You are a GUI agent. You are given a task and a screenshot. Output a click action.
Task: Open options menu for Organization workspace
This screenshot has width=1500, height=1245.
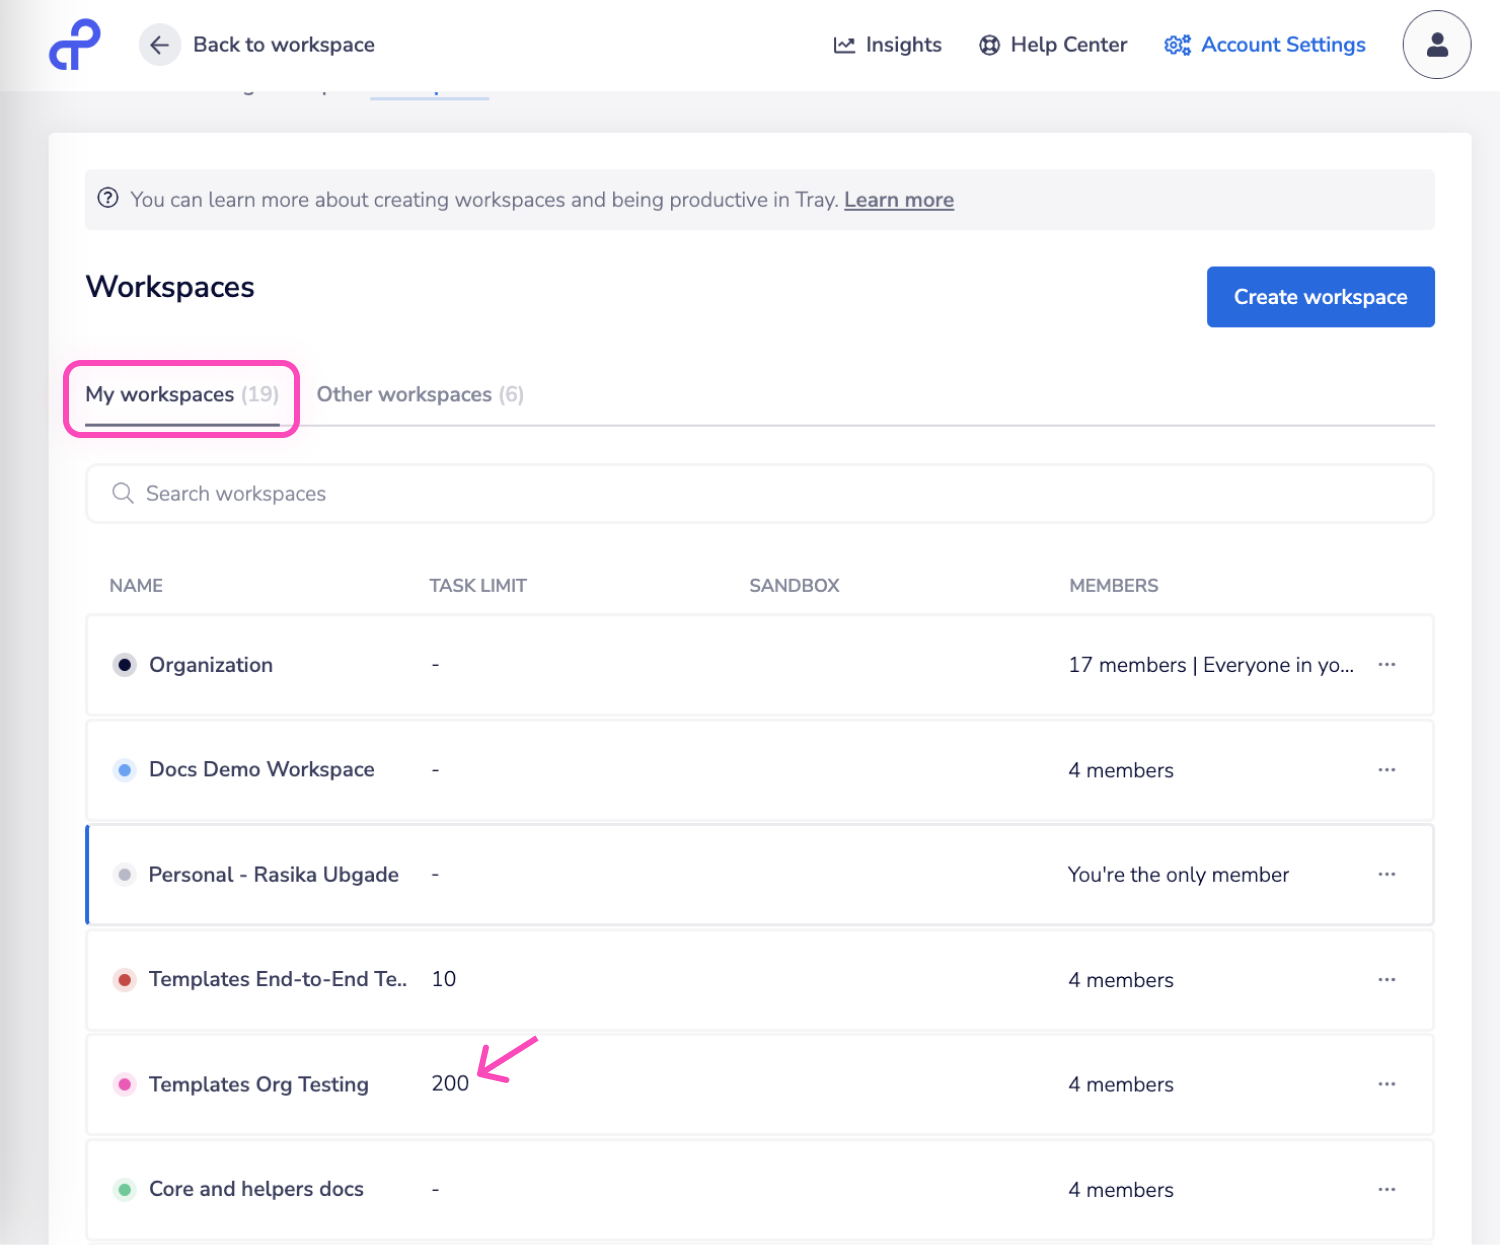[1386, 665]
